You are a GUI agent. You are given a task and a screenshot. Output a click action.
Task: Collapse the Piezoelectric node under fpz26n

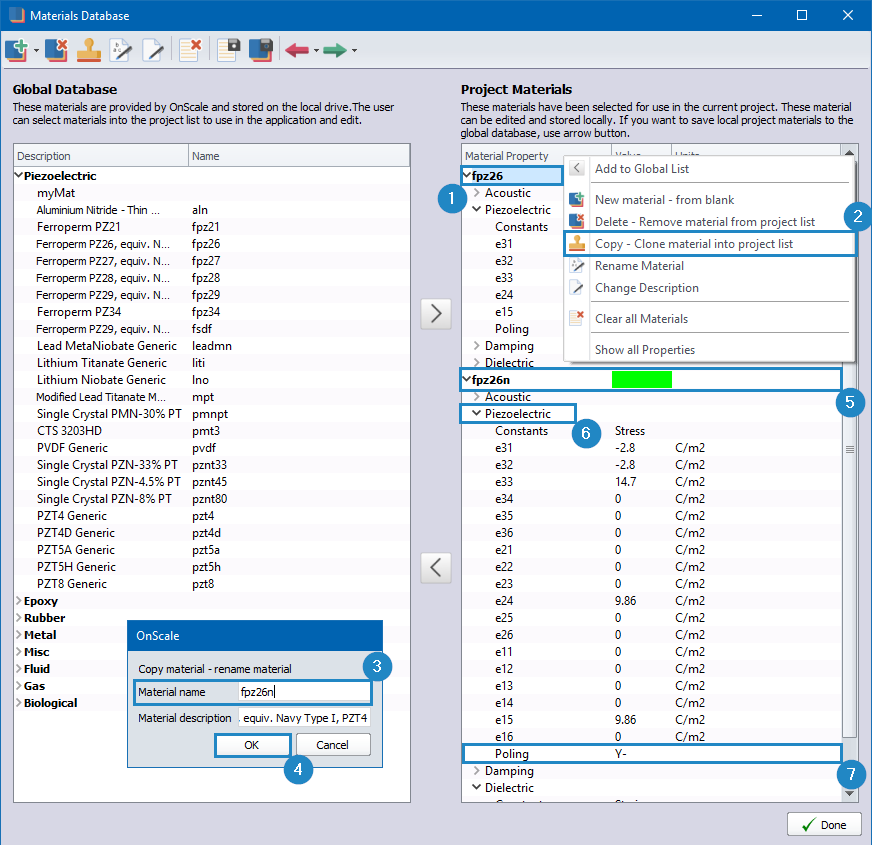477,413
